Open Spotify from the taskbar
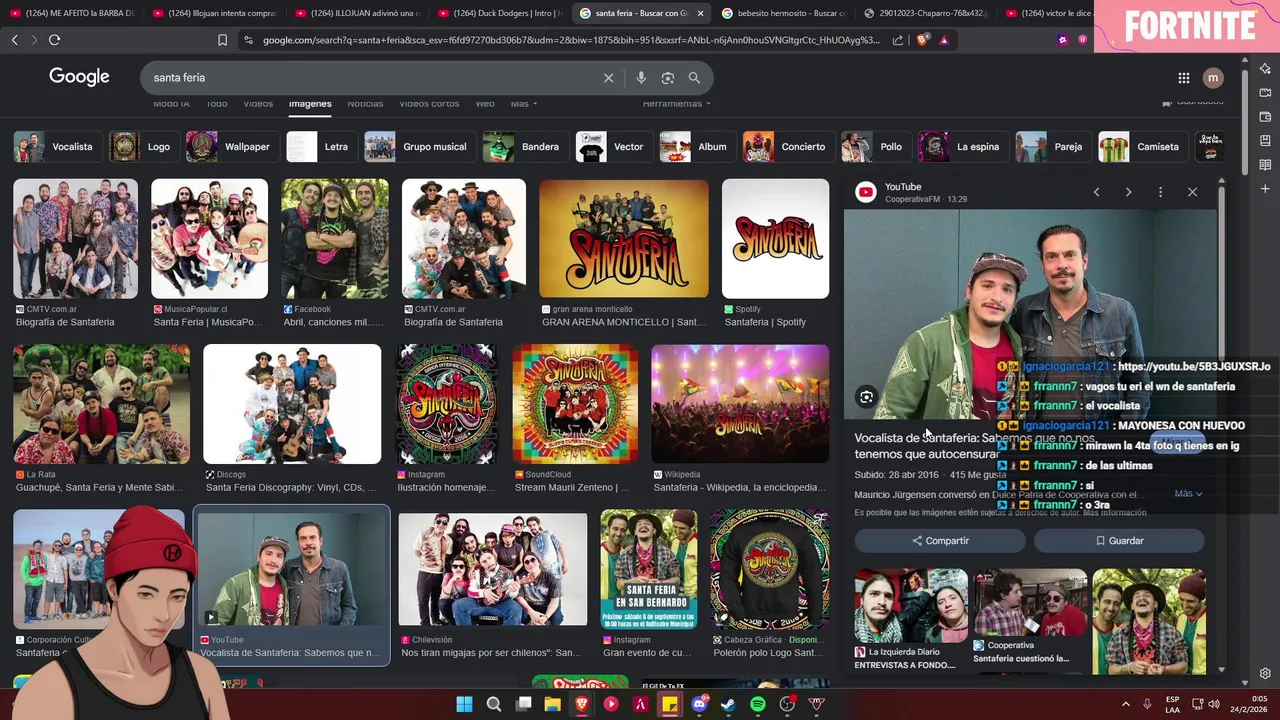Screen dimensions: 1280x720 [x=758, y=705]
